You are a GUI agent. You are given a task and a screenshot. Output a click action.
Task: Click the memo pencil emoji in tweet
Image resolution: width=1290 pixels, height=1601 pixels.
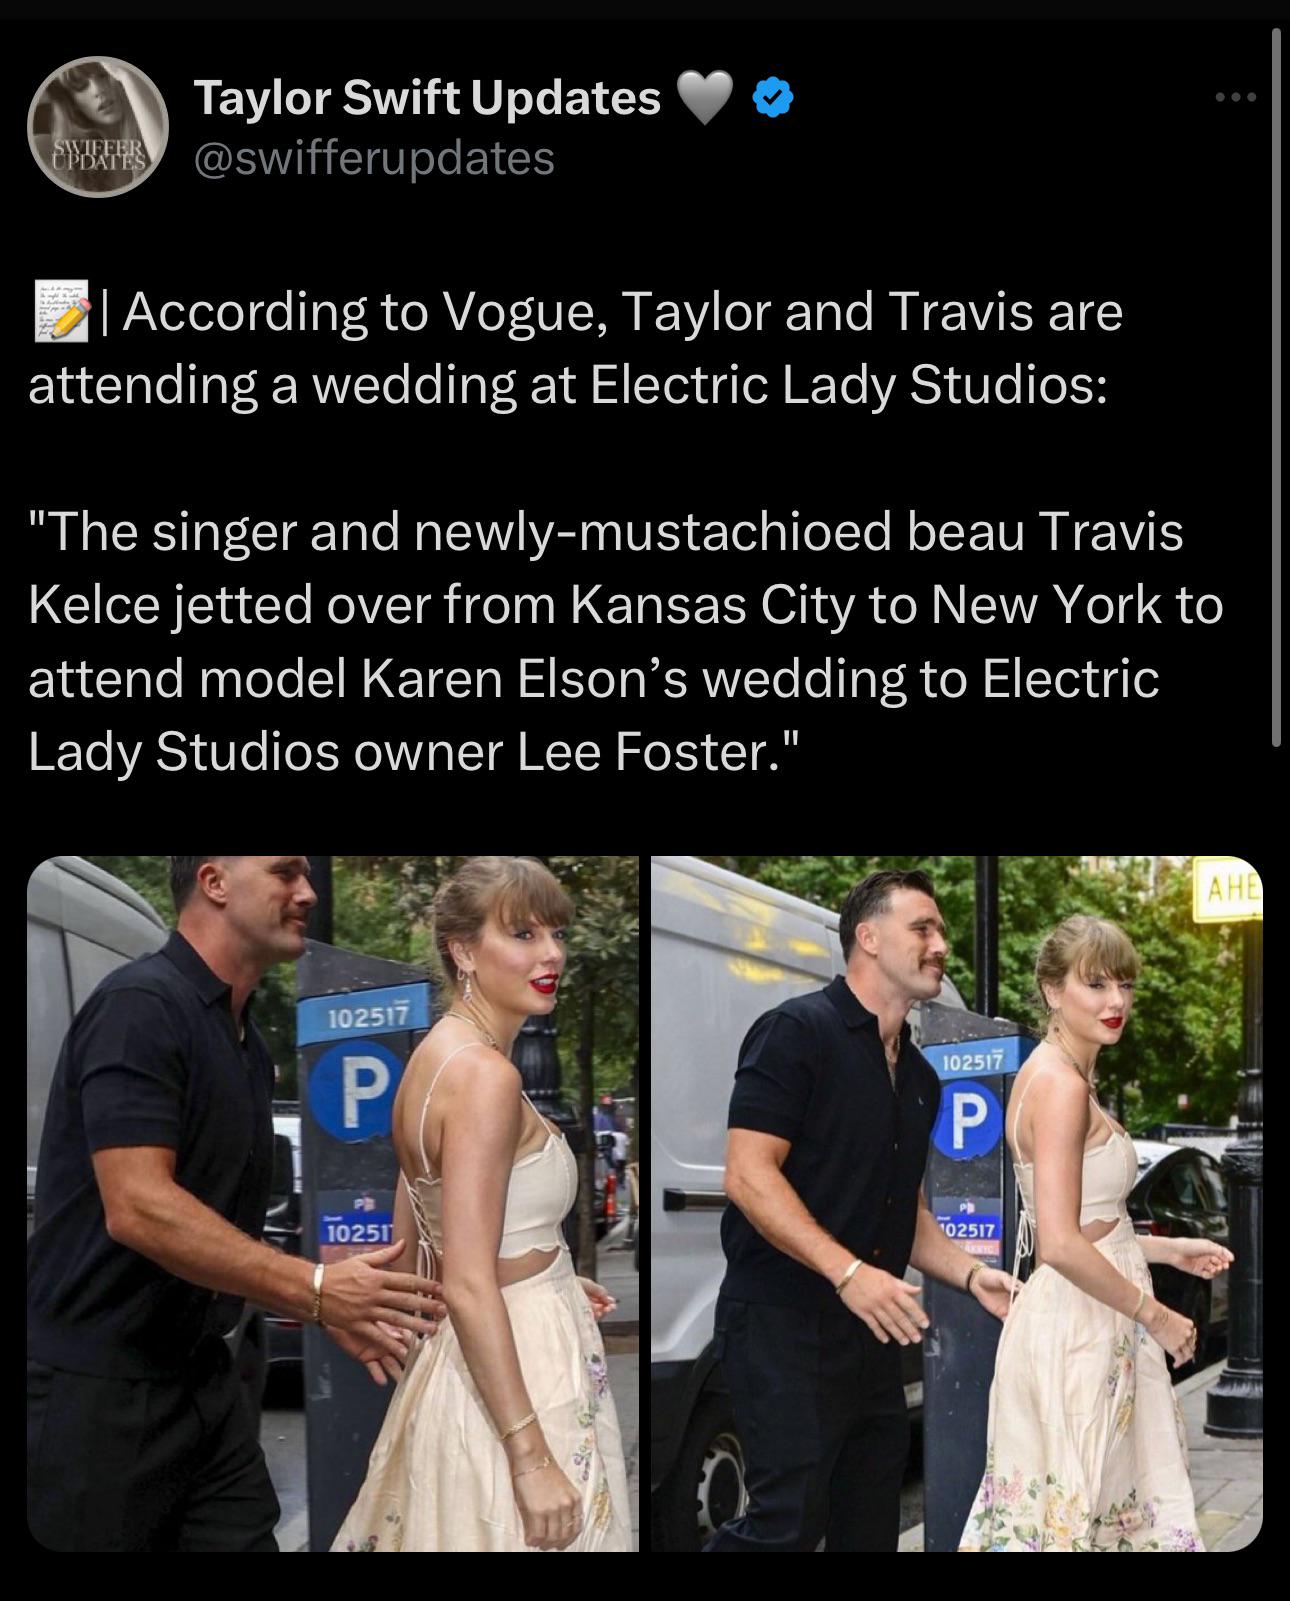click(62, 312)
